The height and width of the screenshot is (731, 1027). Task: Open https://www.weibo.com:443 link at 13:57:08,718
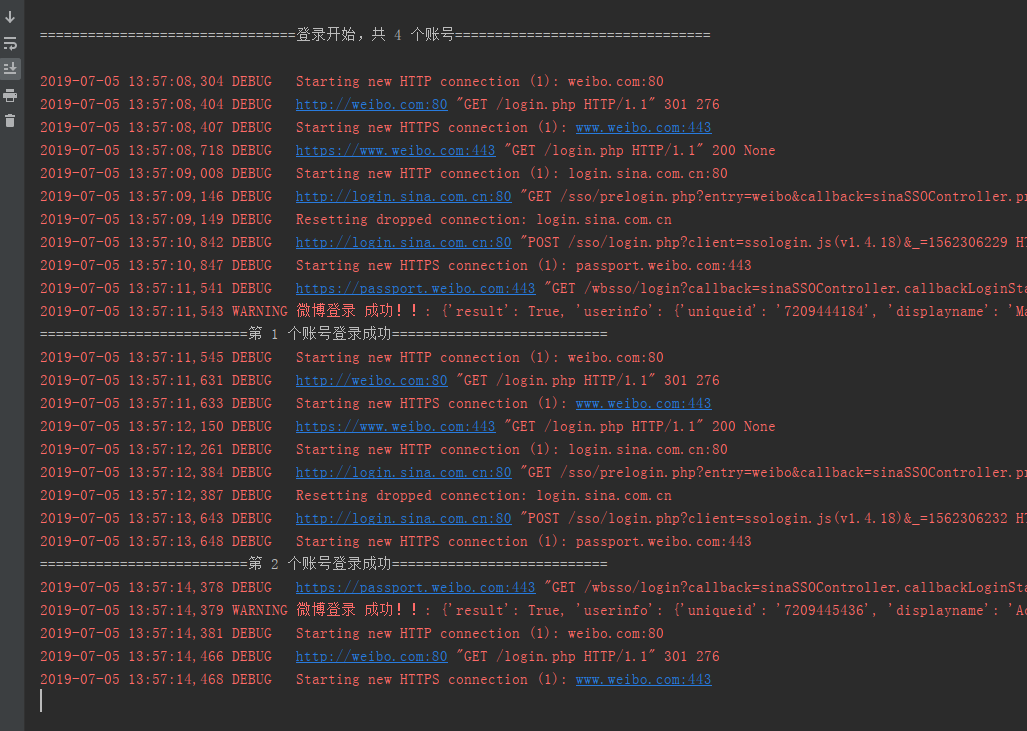coord(396,150)
